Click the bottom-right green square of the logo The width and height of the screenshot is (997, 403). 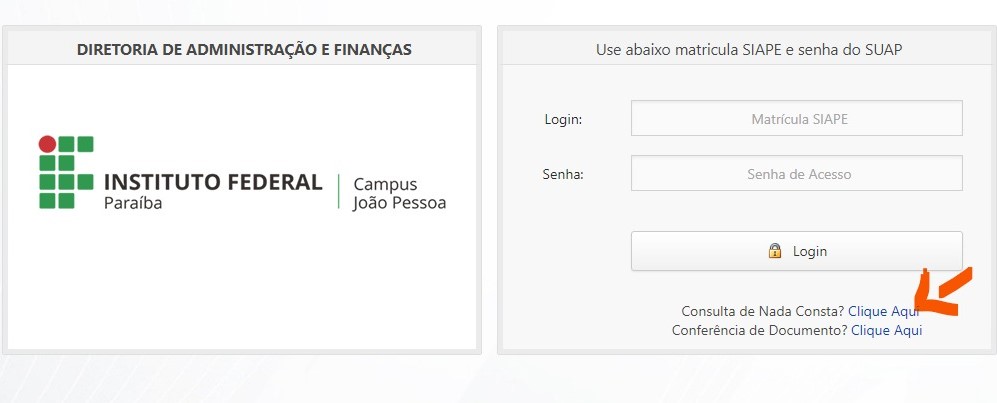[x=66, y=201]
